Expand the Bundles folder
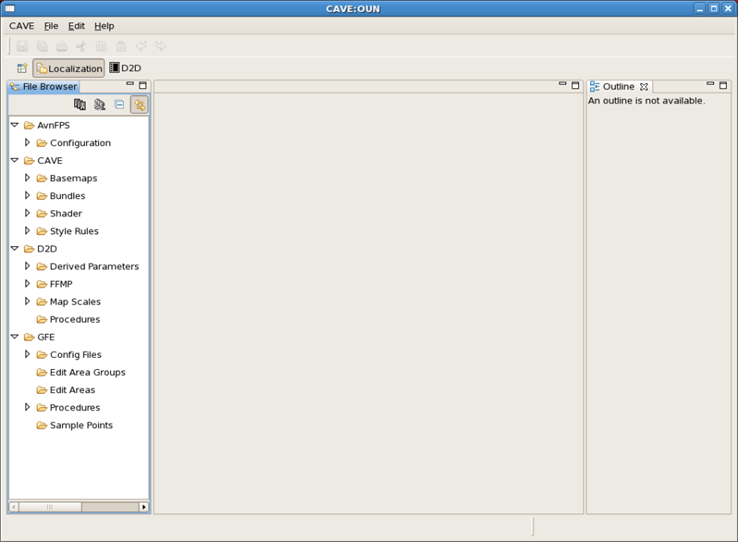Screen dimensions: 738x542 click(x=27, y=196)
